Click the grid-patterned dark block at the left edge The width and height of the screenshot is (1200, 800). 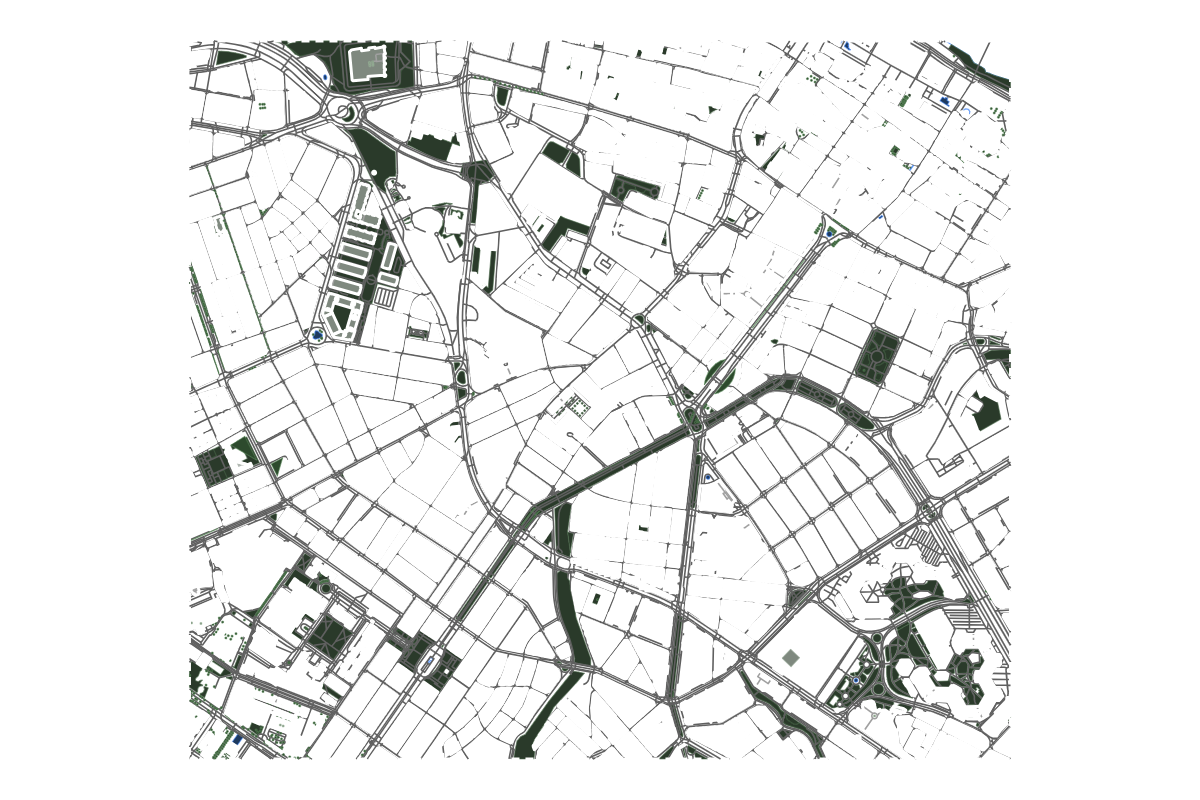coord(213,466)
